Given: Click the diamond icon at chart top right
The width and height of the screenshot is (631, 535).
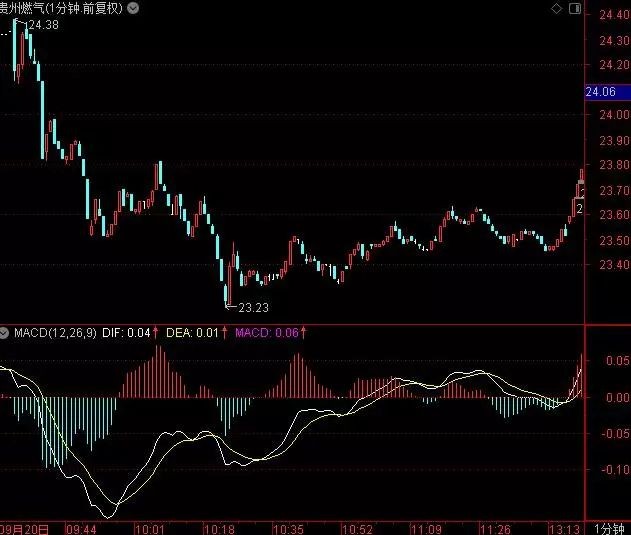Looking at the screenshot, I should pyautogui.click(x=557, y=8).
